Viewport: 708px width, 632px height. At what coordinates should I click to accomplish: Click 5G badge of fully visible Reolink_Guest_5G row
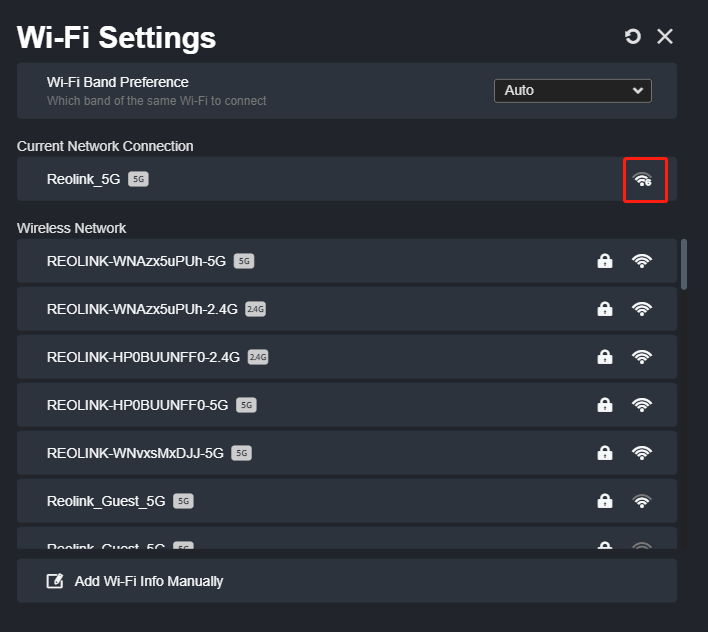tap(183, 501)
